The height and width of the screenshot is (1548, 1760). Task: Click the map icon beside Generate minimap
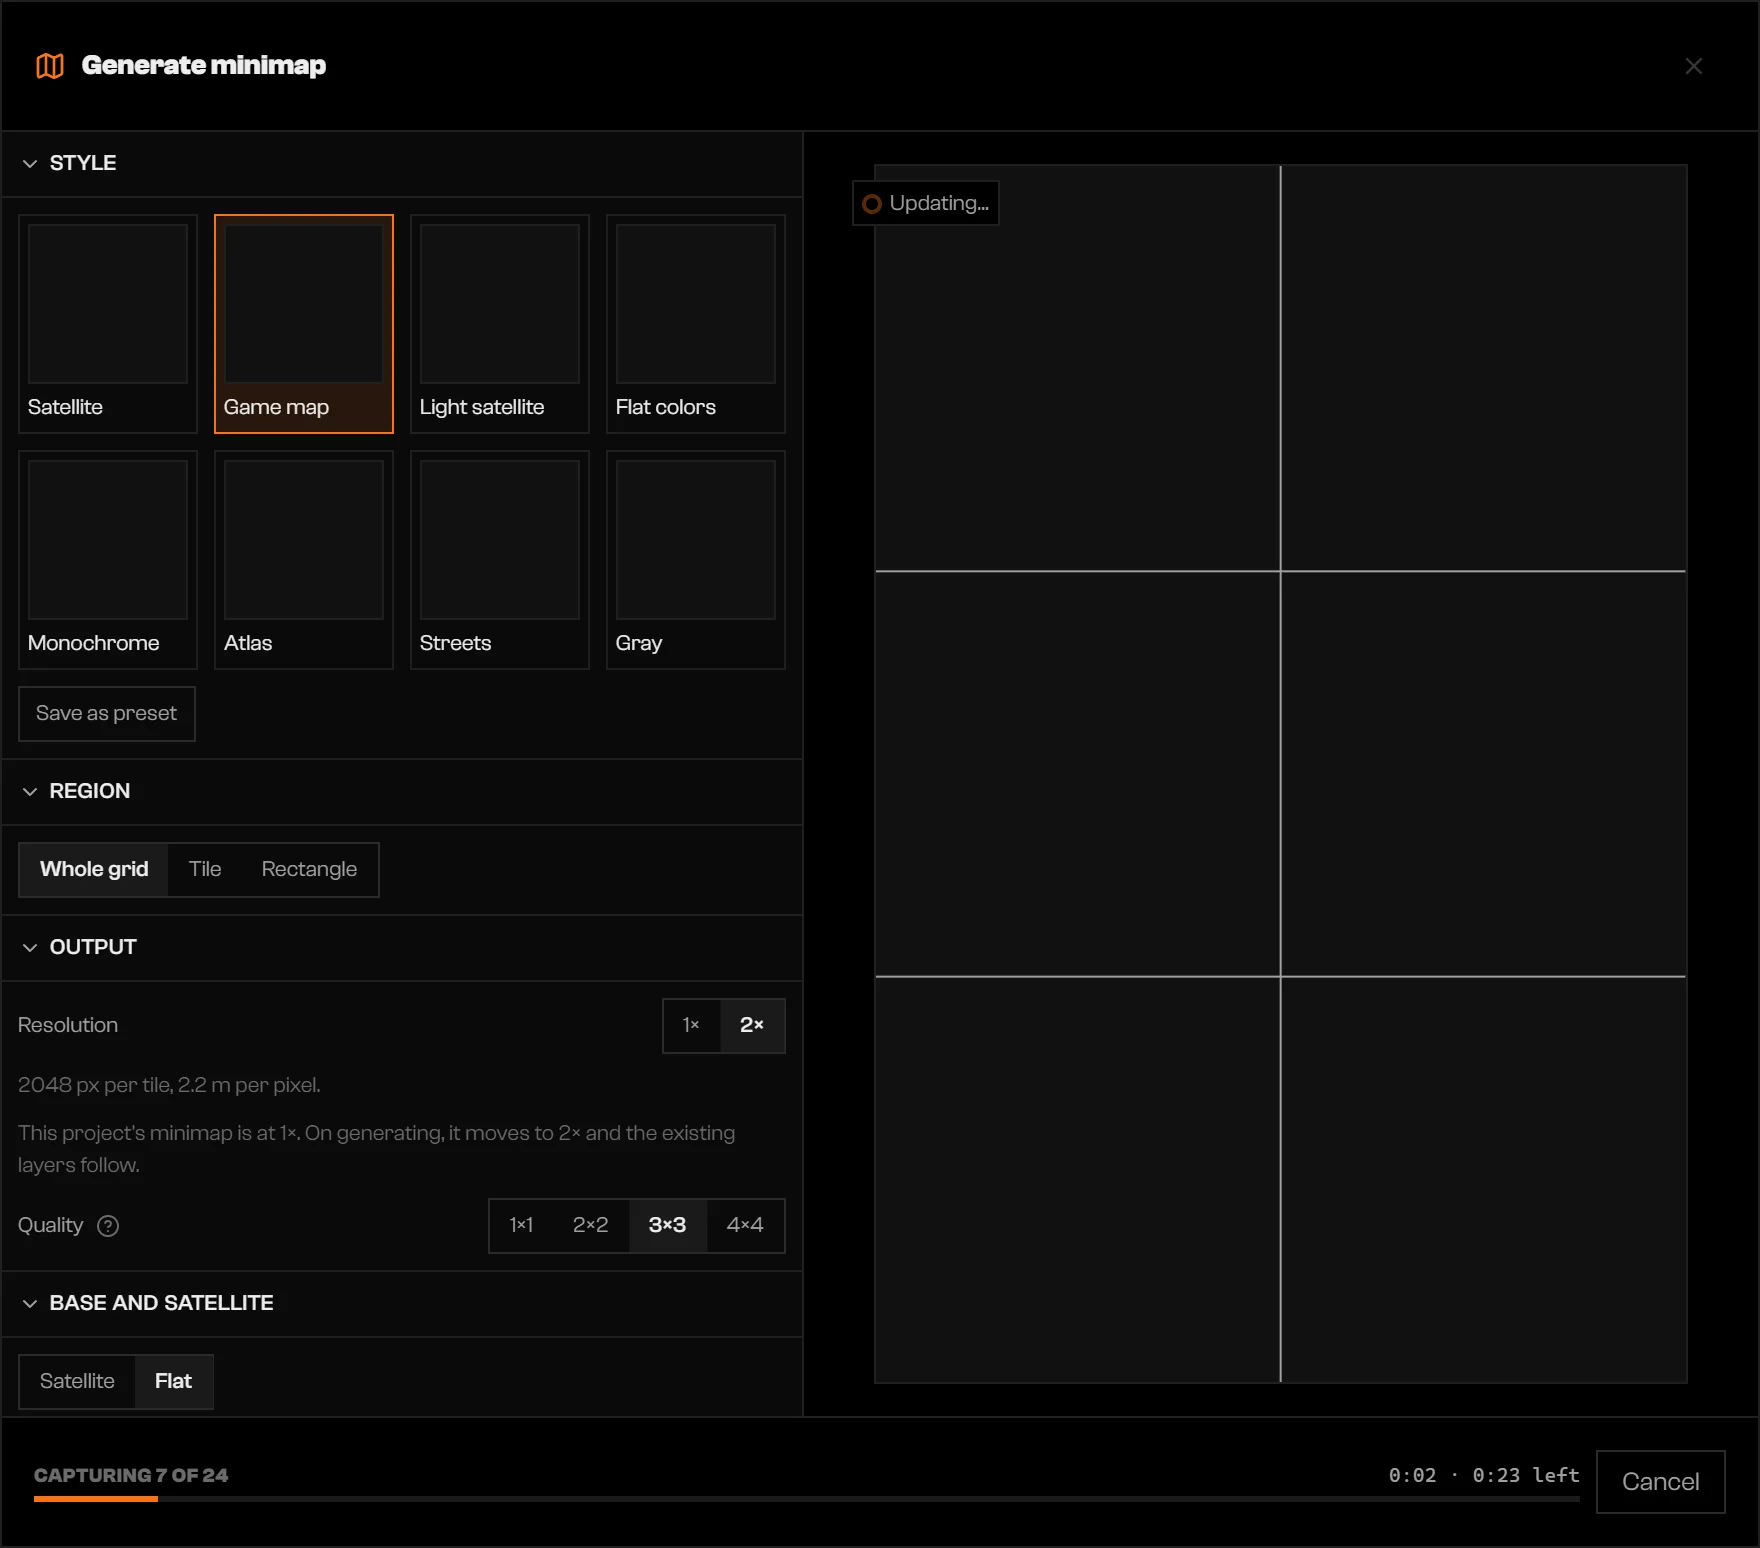[50, 66]
